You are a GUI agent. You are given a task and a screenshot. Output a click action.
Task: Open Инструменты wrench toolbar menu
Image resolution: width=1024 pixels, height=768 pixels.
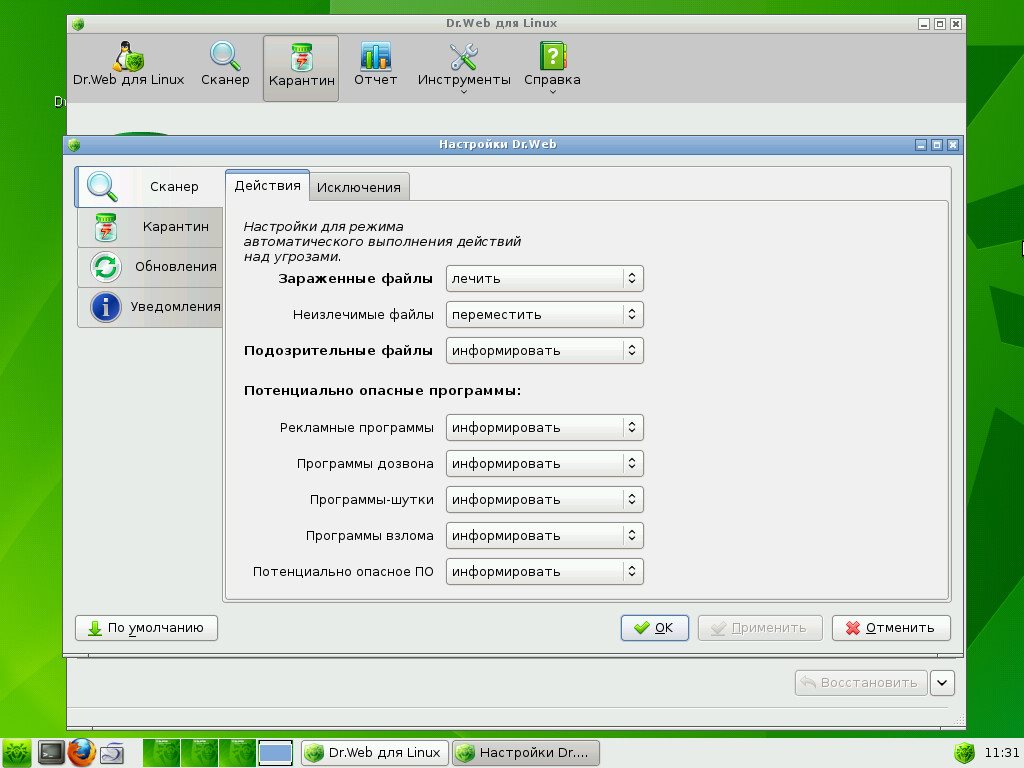pos(464,67)
